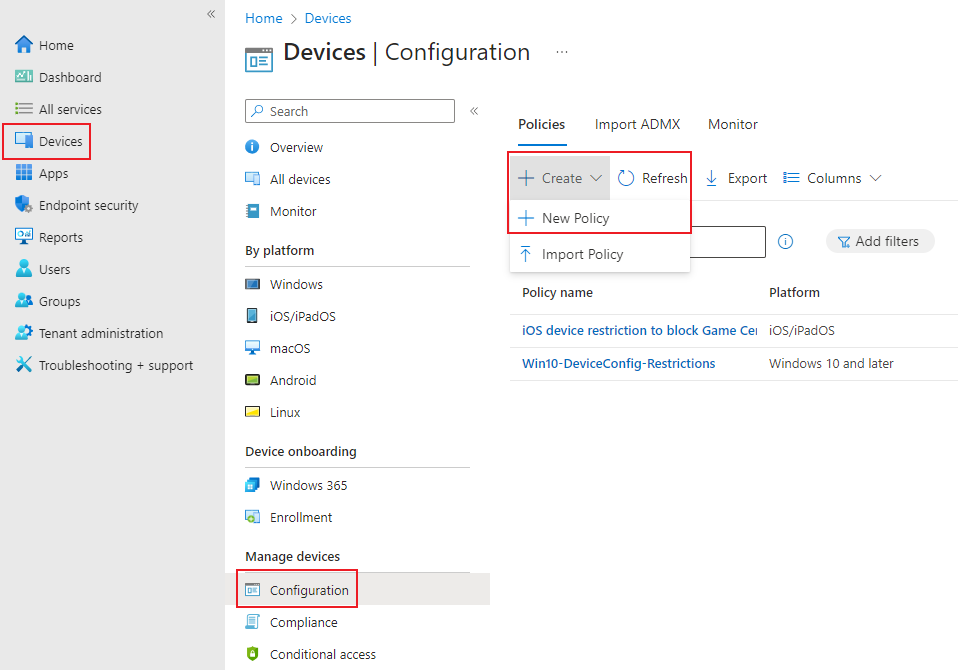Click the info icon beside the search box
The height and width of the screenshot is (670, 958).
click(786, 241)
